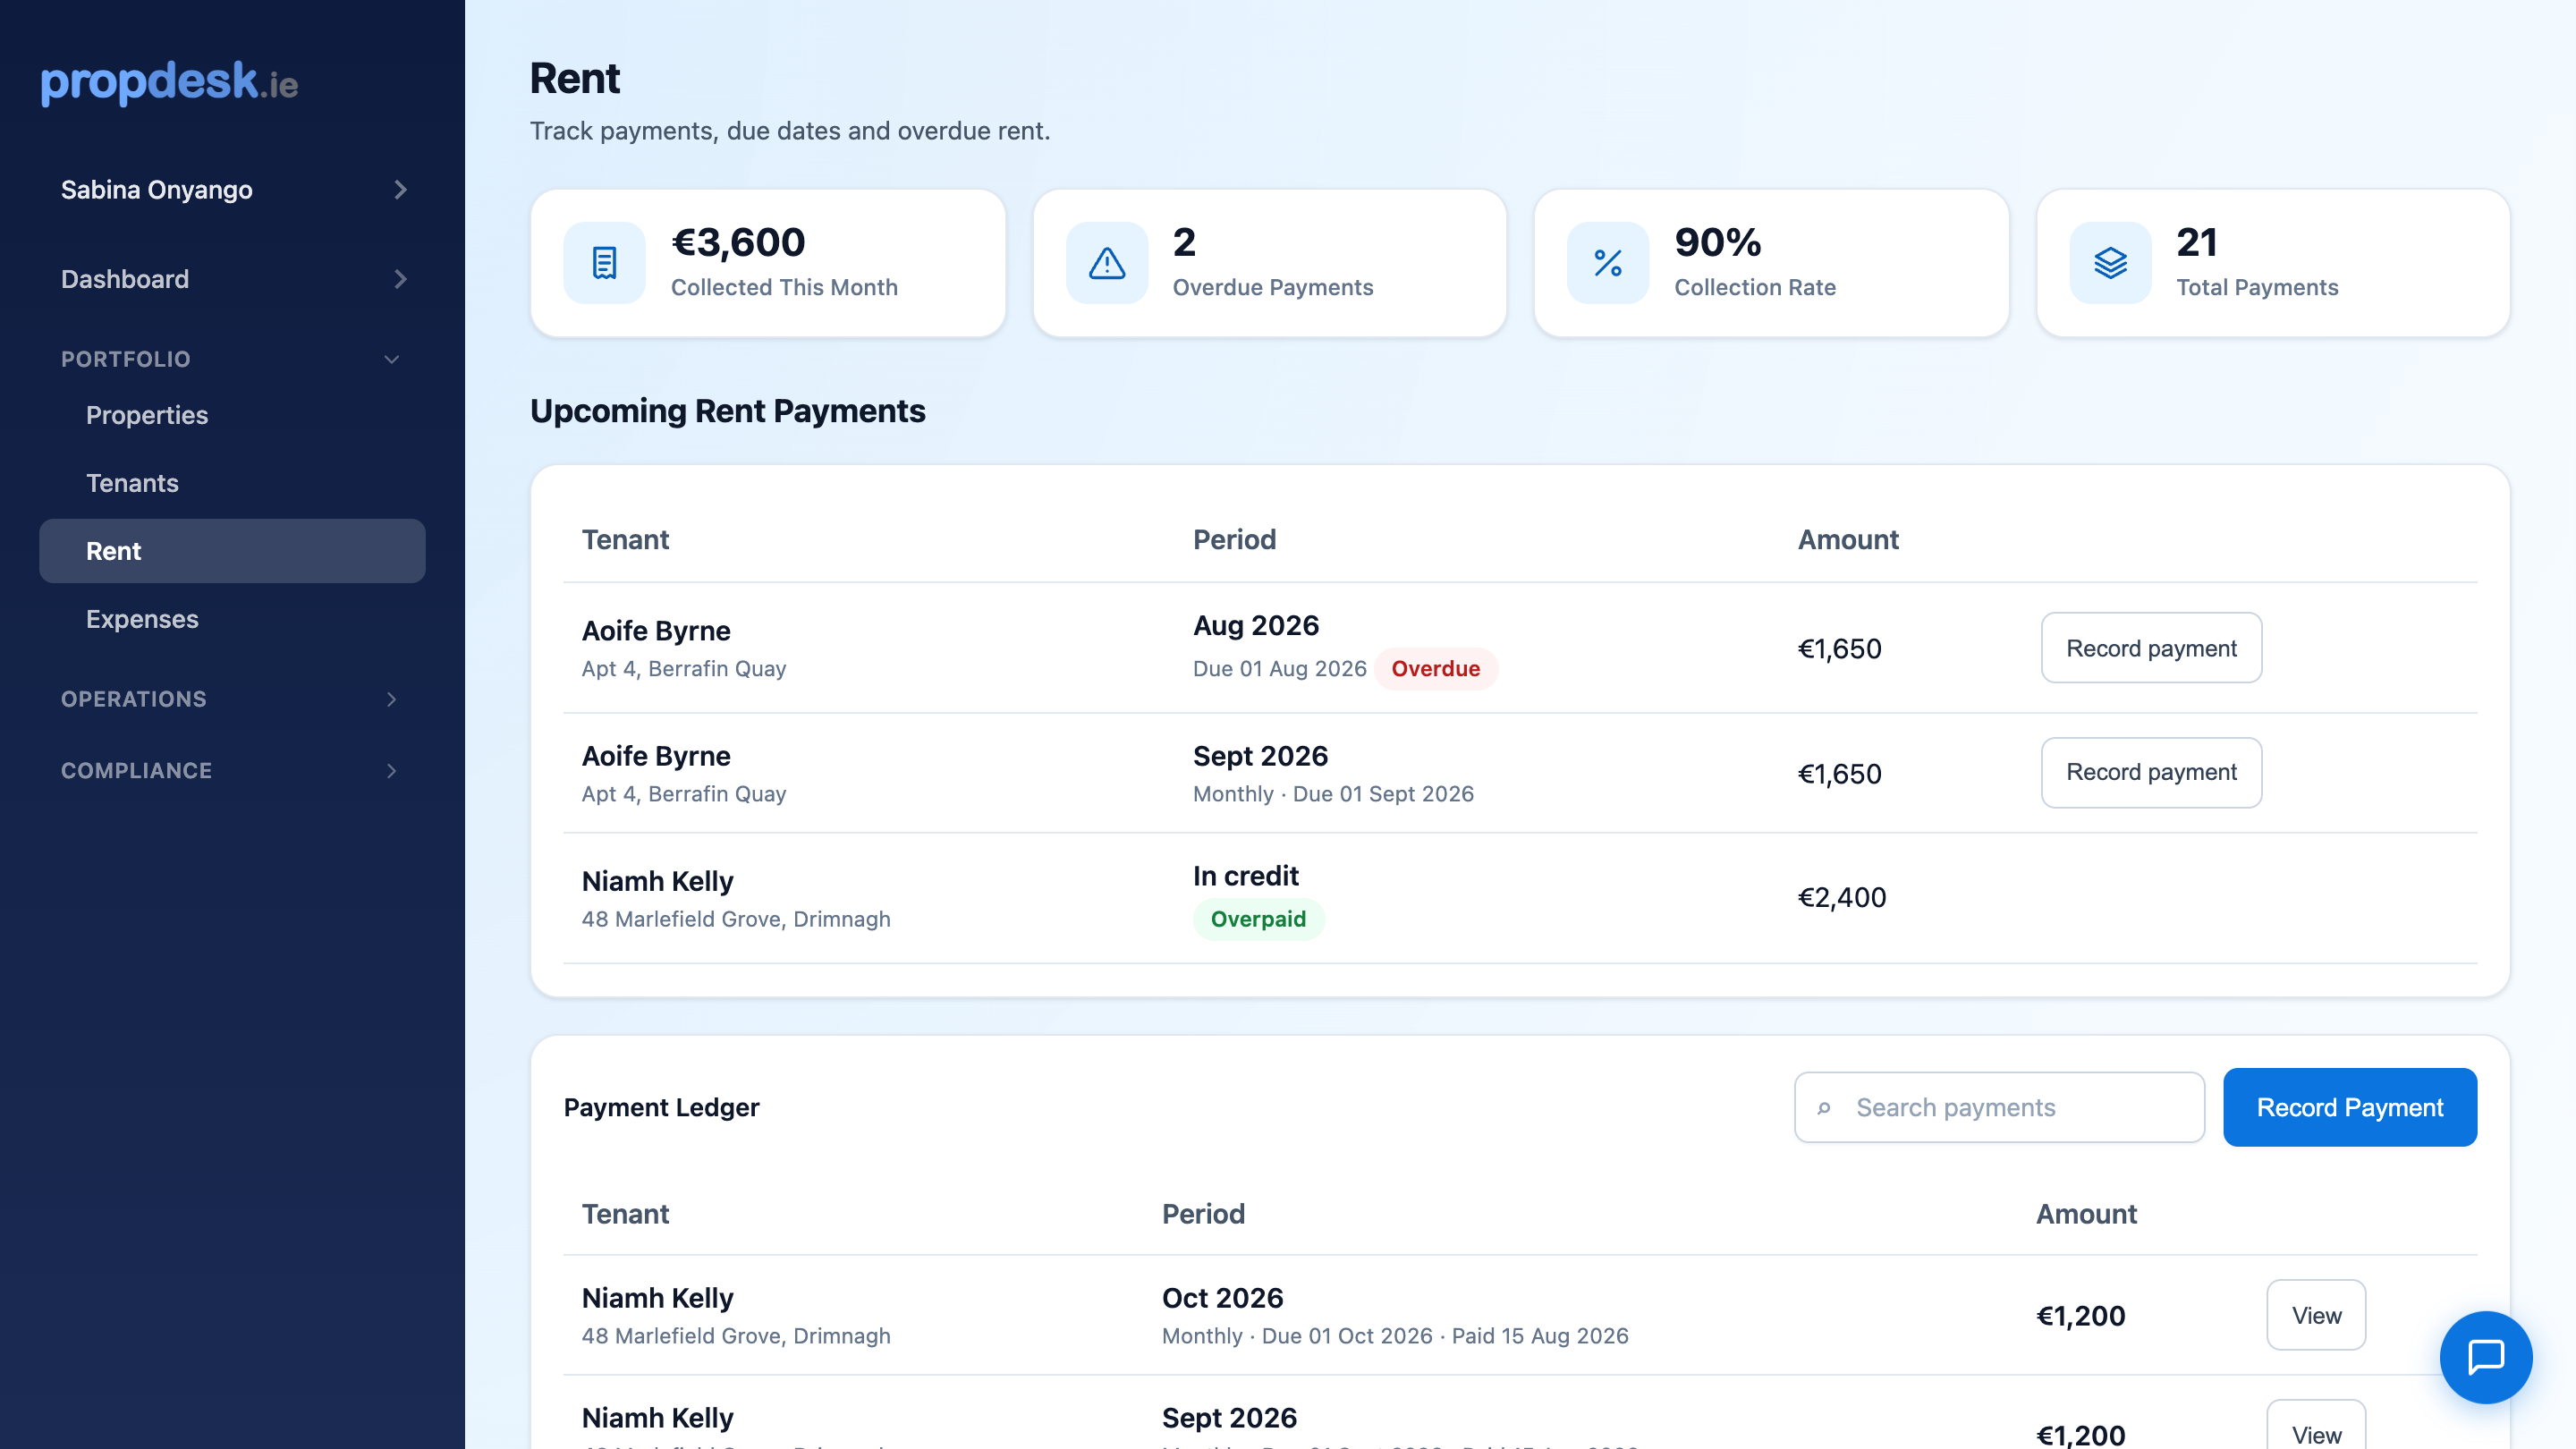Click the red Overdue badge
The width and height of the screenshot is (2576, 1449).
(x=1435, y=669)
